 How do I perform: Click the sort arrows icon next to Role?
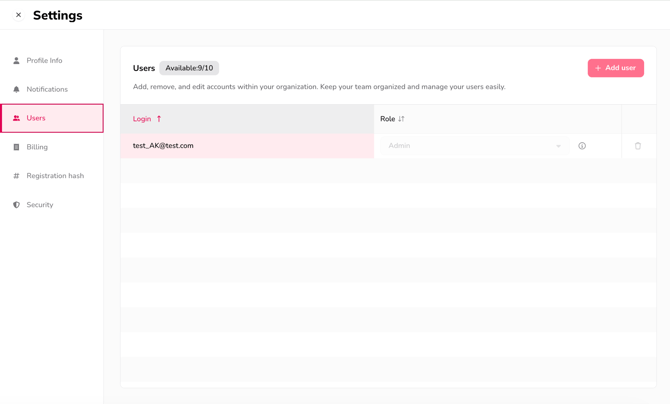click(401, 119)
